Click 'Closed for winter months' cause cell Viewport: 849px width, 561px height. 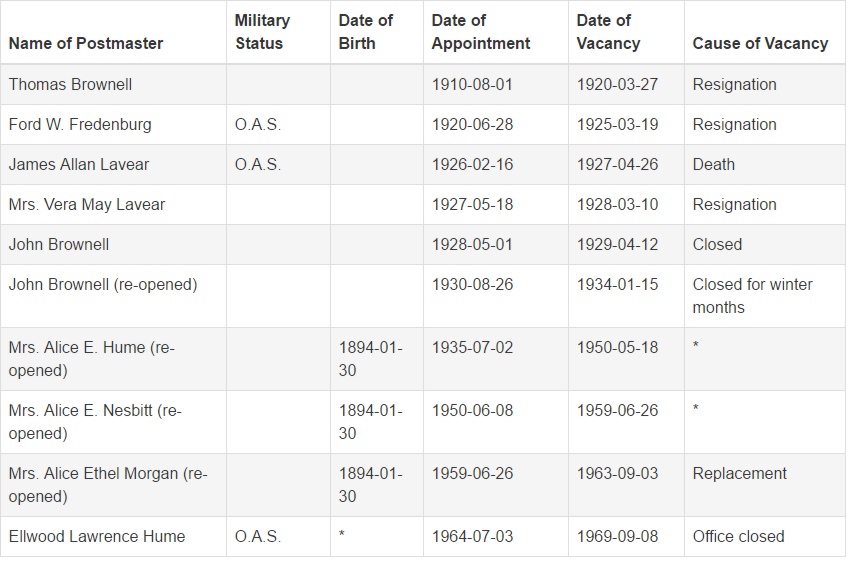tap(753, 296)
